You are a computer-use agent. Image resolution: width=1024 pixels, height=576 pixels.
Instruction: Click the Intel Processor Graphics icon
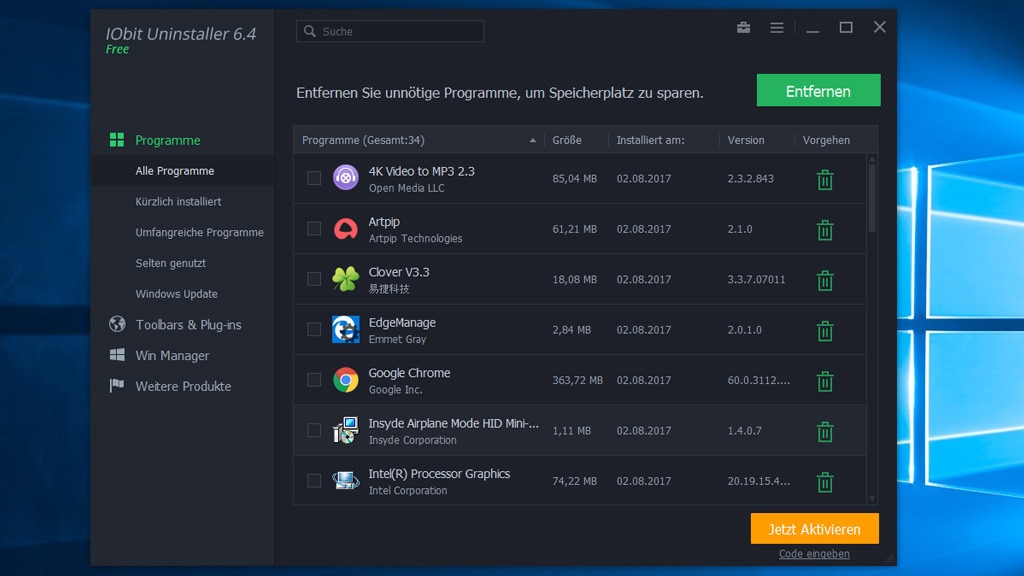[x=345, y=481]
